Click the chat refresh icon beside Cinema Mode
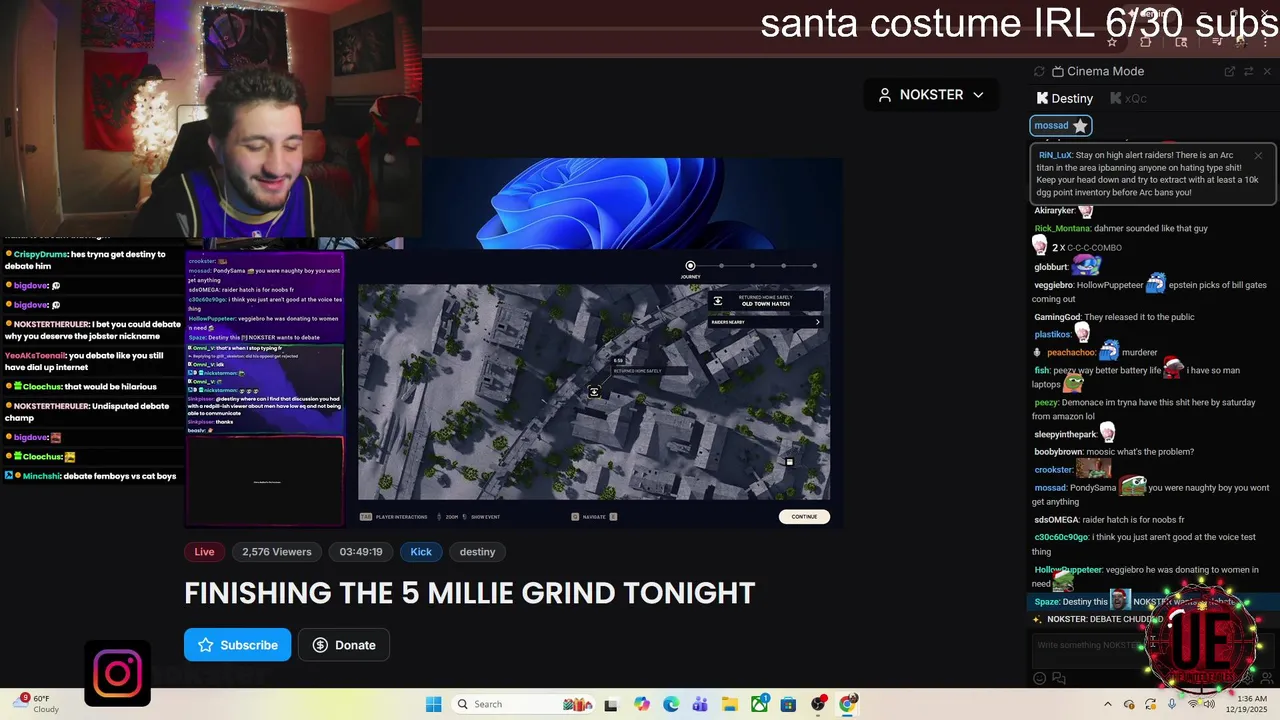 point(1039,71)
